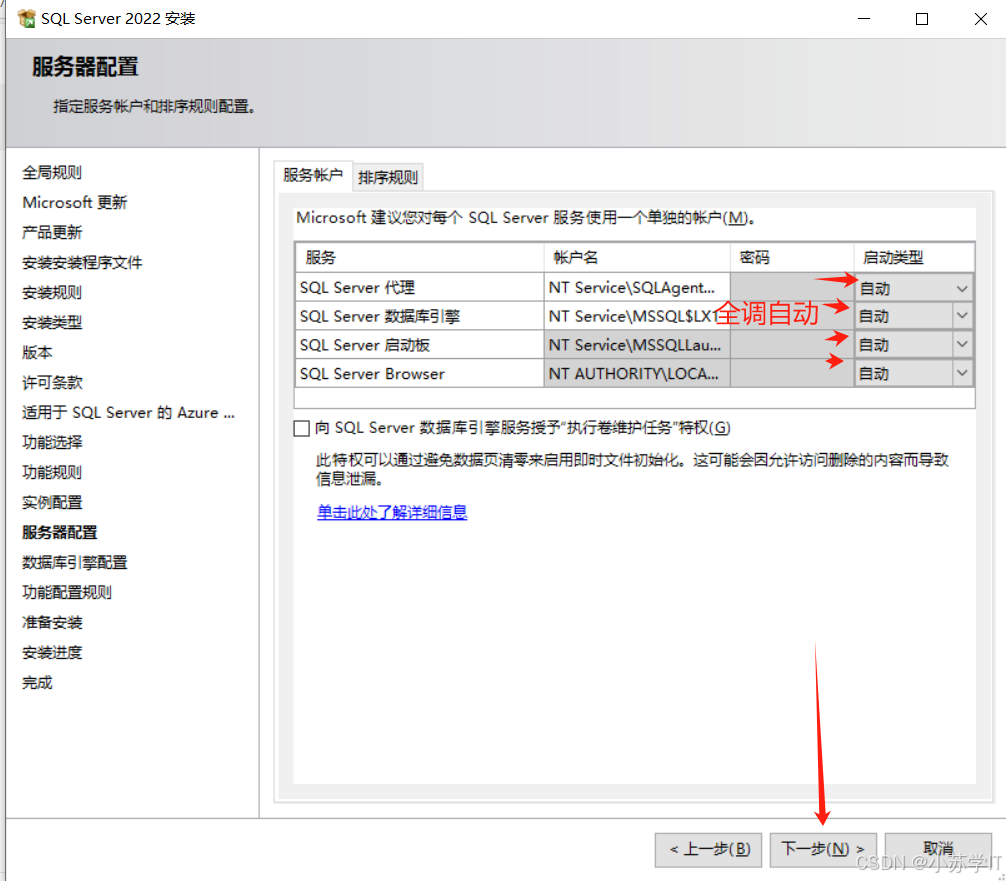Viewport: 1006px width, 881px height.
Task: Click the 完成 step in sidebar
Action: [x=37, y=683]
